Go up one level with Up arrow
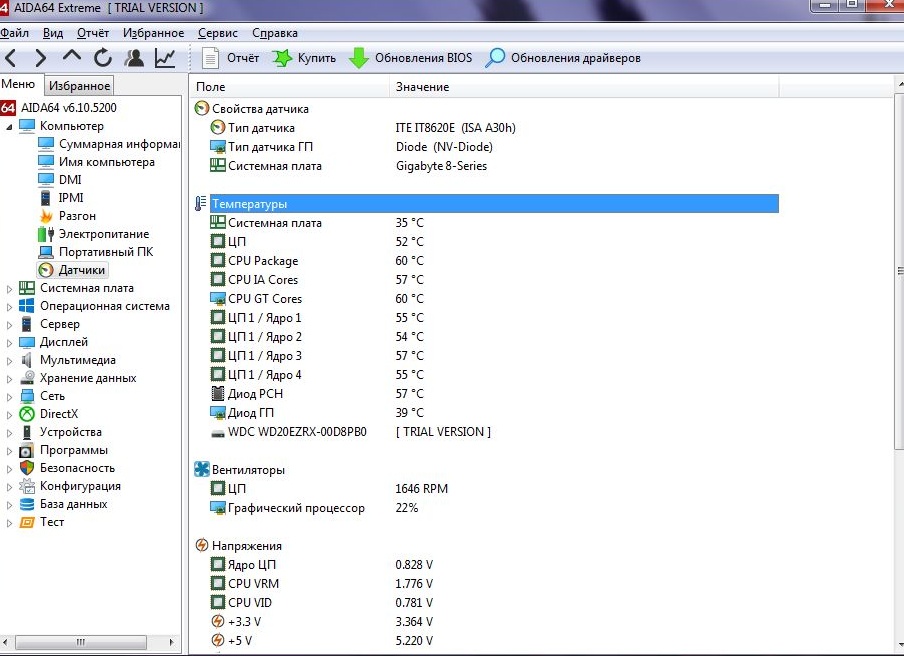Viewport: 904px width, 656px height. click(x=72, y=56)
